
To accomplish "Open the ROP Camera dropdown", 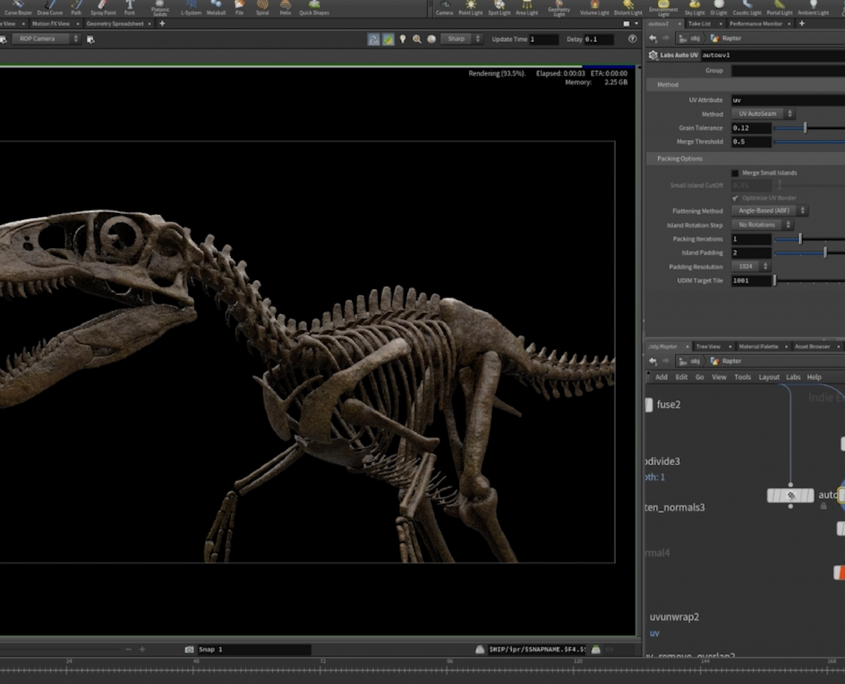I will click(46, 39).
